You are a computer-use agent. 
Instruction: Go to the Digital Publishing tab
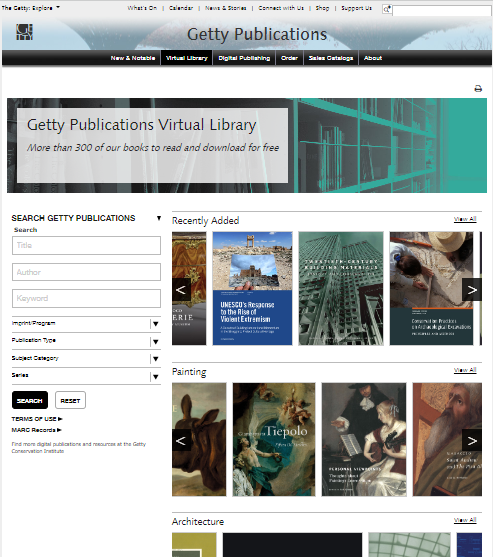pos(244,58)
